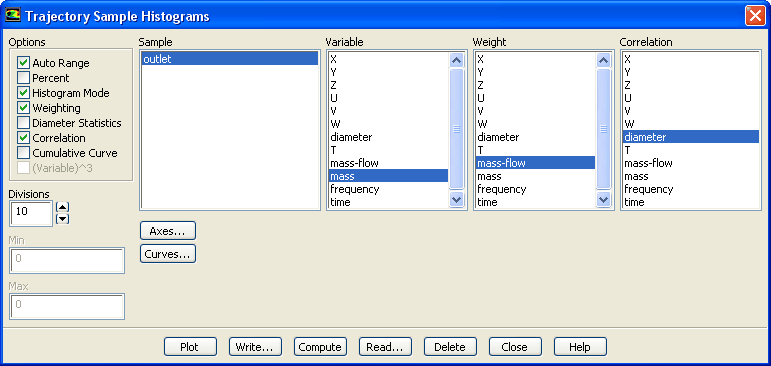
Task: Disable the Auto Range checkbox
Action: (x=23, y=63)
